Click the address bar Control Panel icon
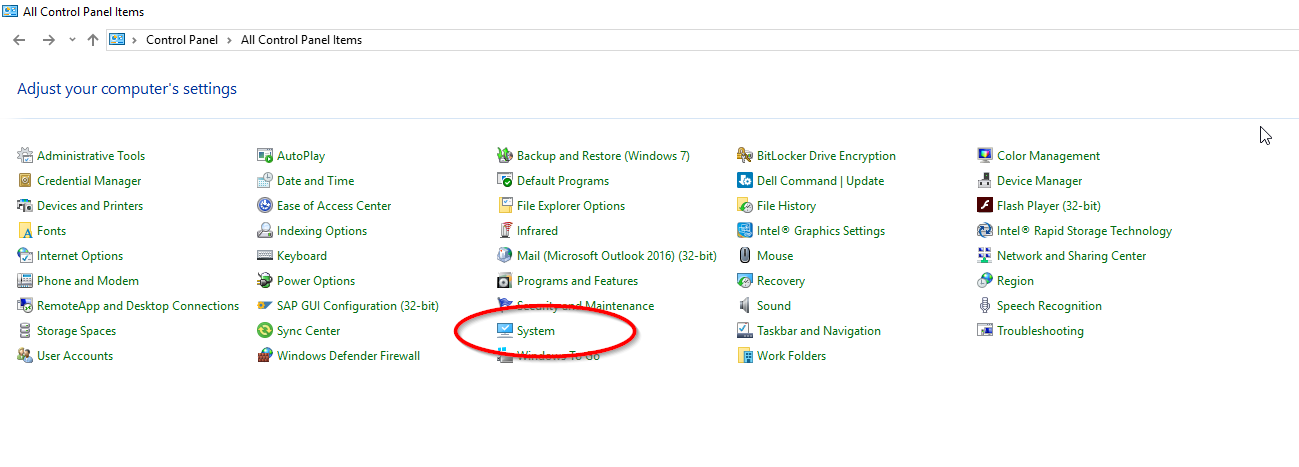This screenshot has height=467, width=1299. point(117,40)
